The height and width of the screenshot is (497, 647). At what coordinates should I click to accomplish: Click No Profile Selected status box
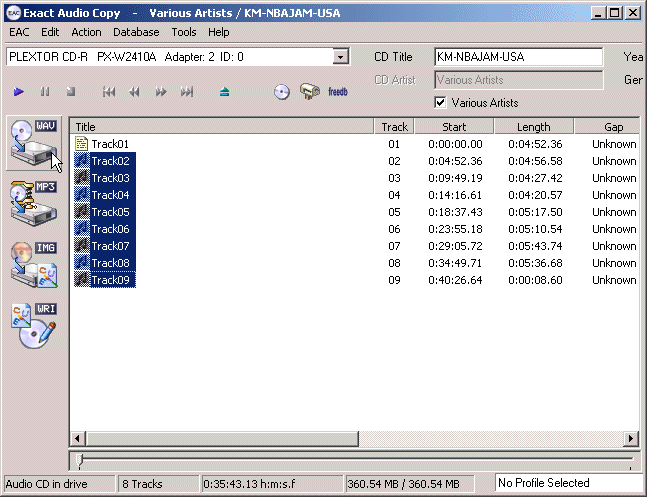pyautogui.click(x=569, y=483)
